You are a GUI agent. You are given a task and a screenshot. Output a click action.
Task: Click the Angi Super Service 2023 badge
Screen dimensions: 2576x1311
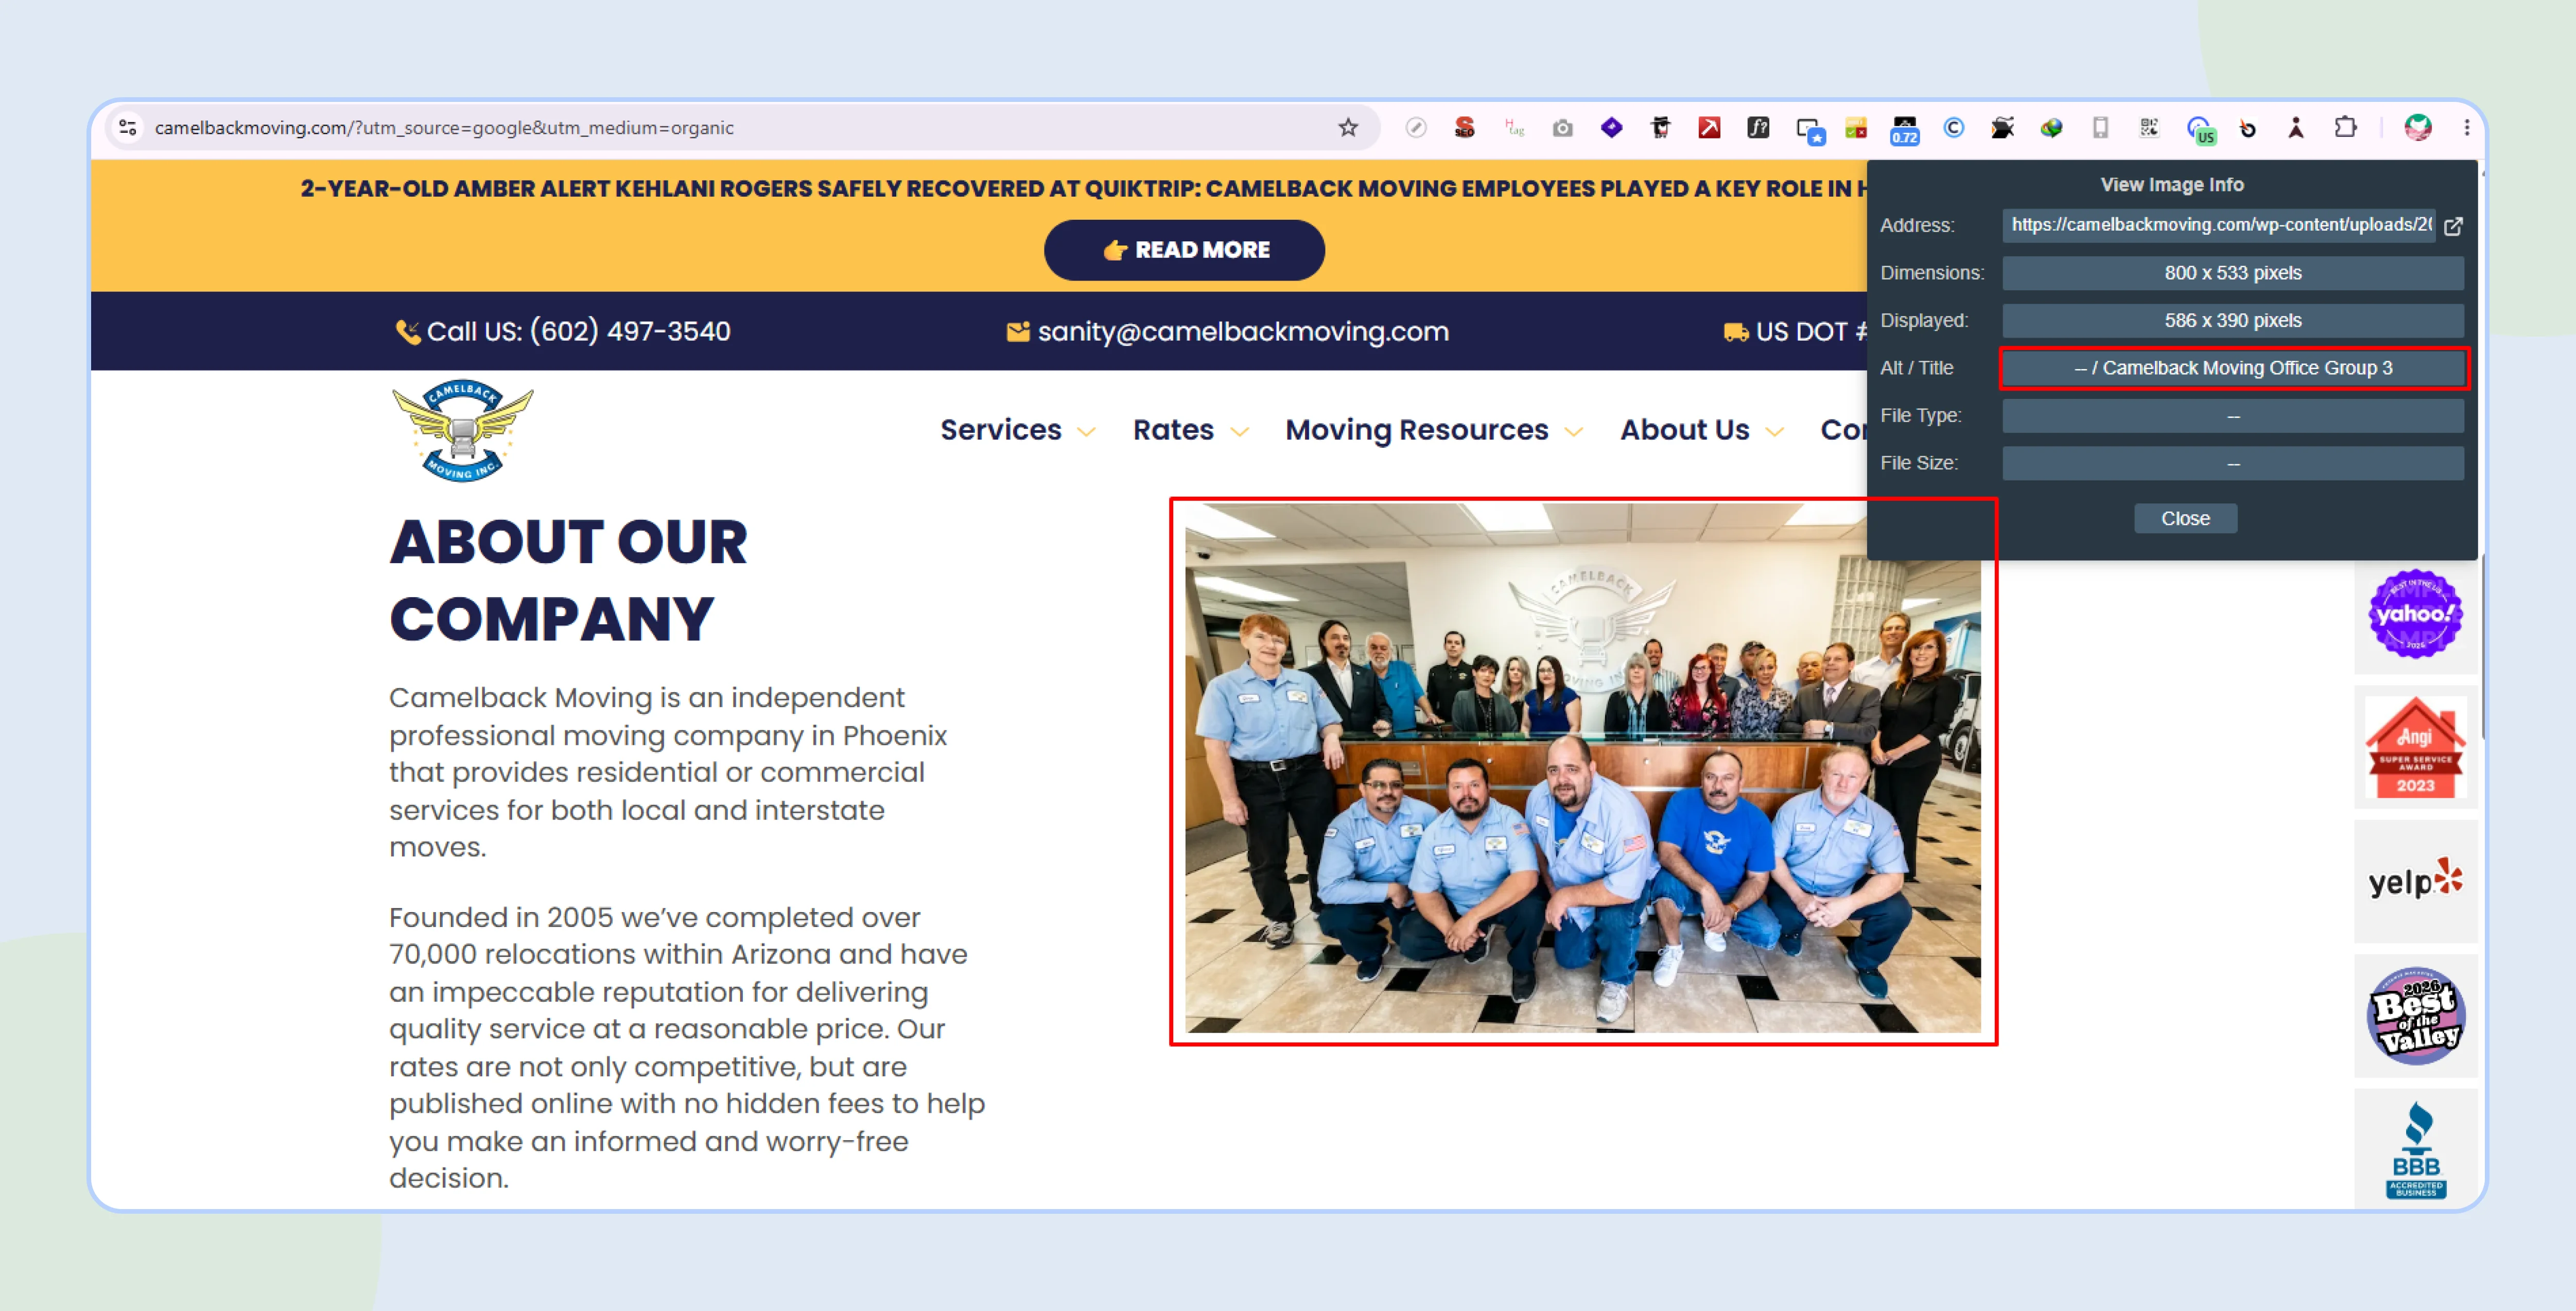(2415, 748)
